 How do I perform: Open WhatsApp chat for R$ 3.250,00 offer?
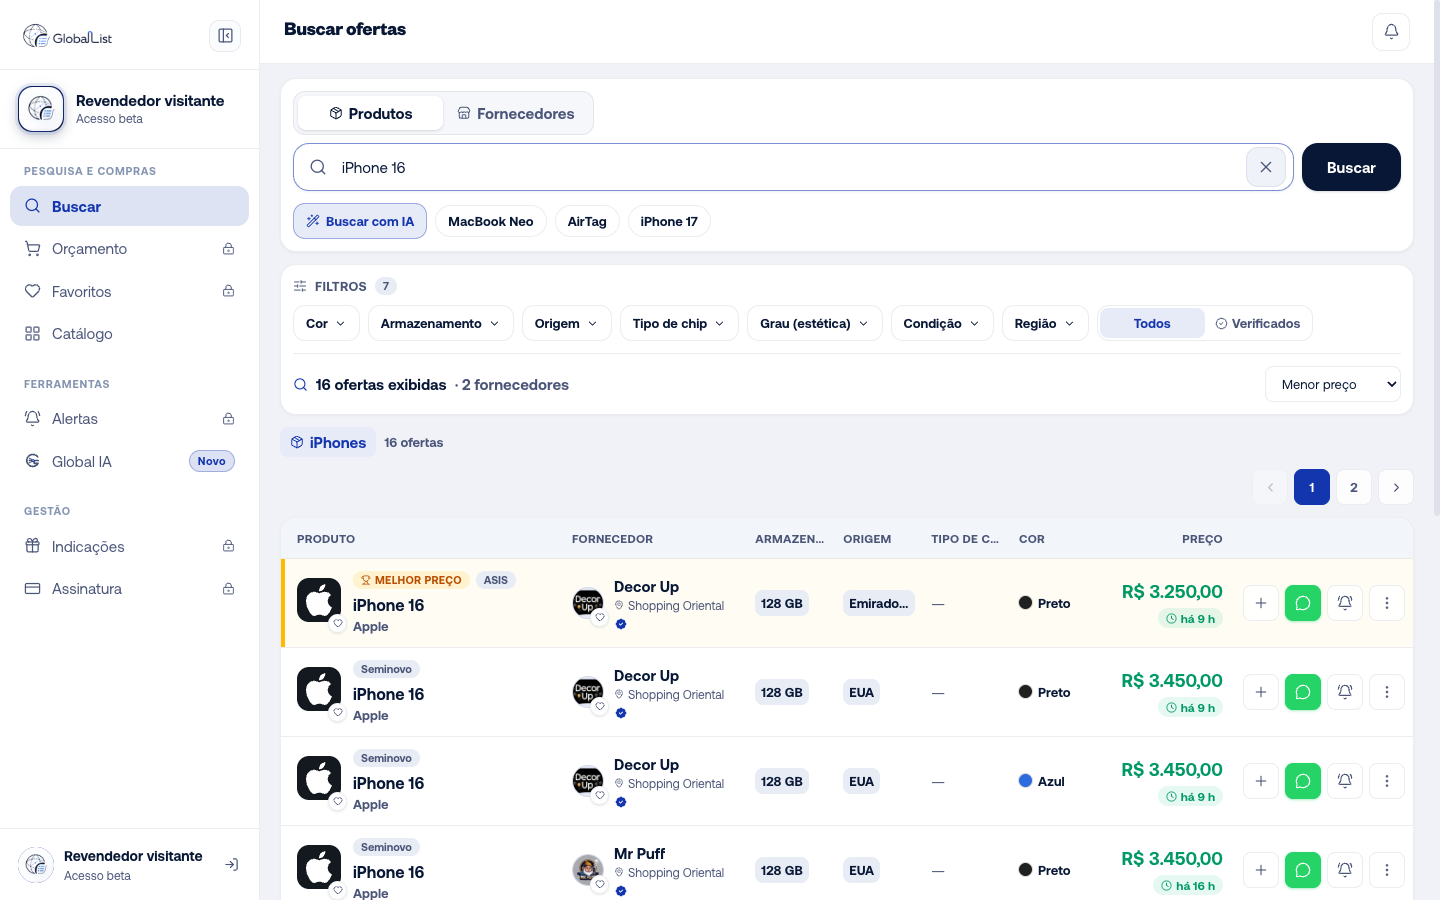point(1303,603)
